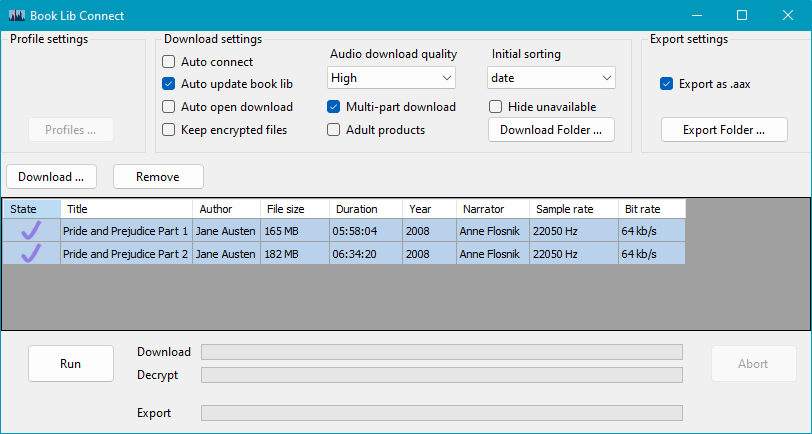Viewport: 812px width, 434px height.
Task: Sort by Duration column header
Action: pyautogui.click(x=366, y=209)
